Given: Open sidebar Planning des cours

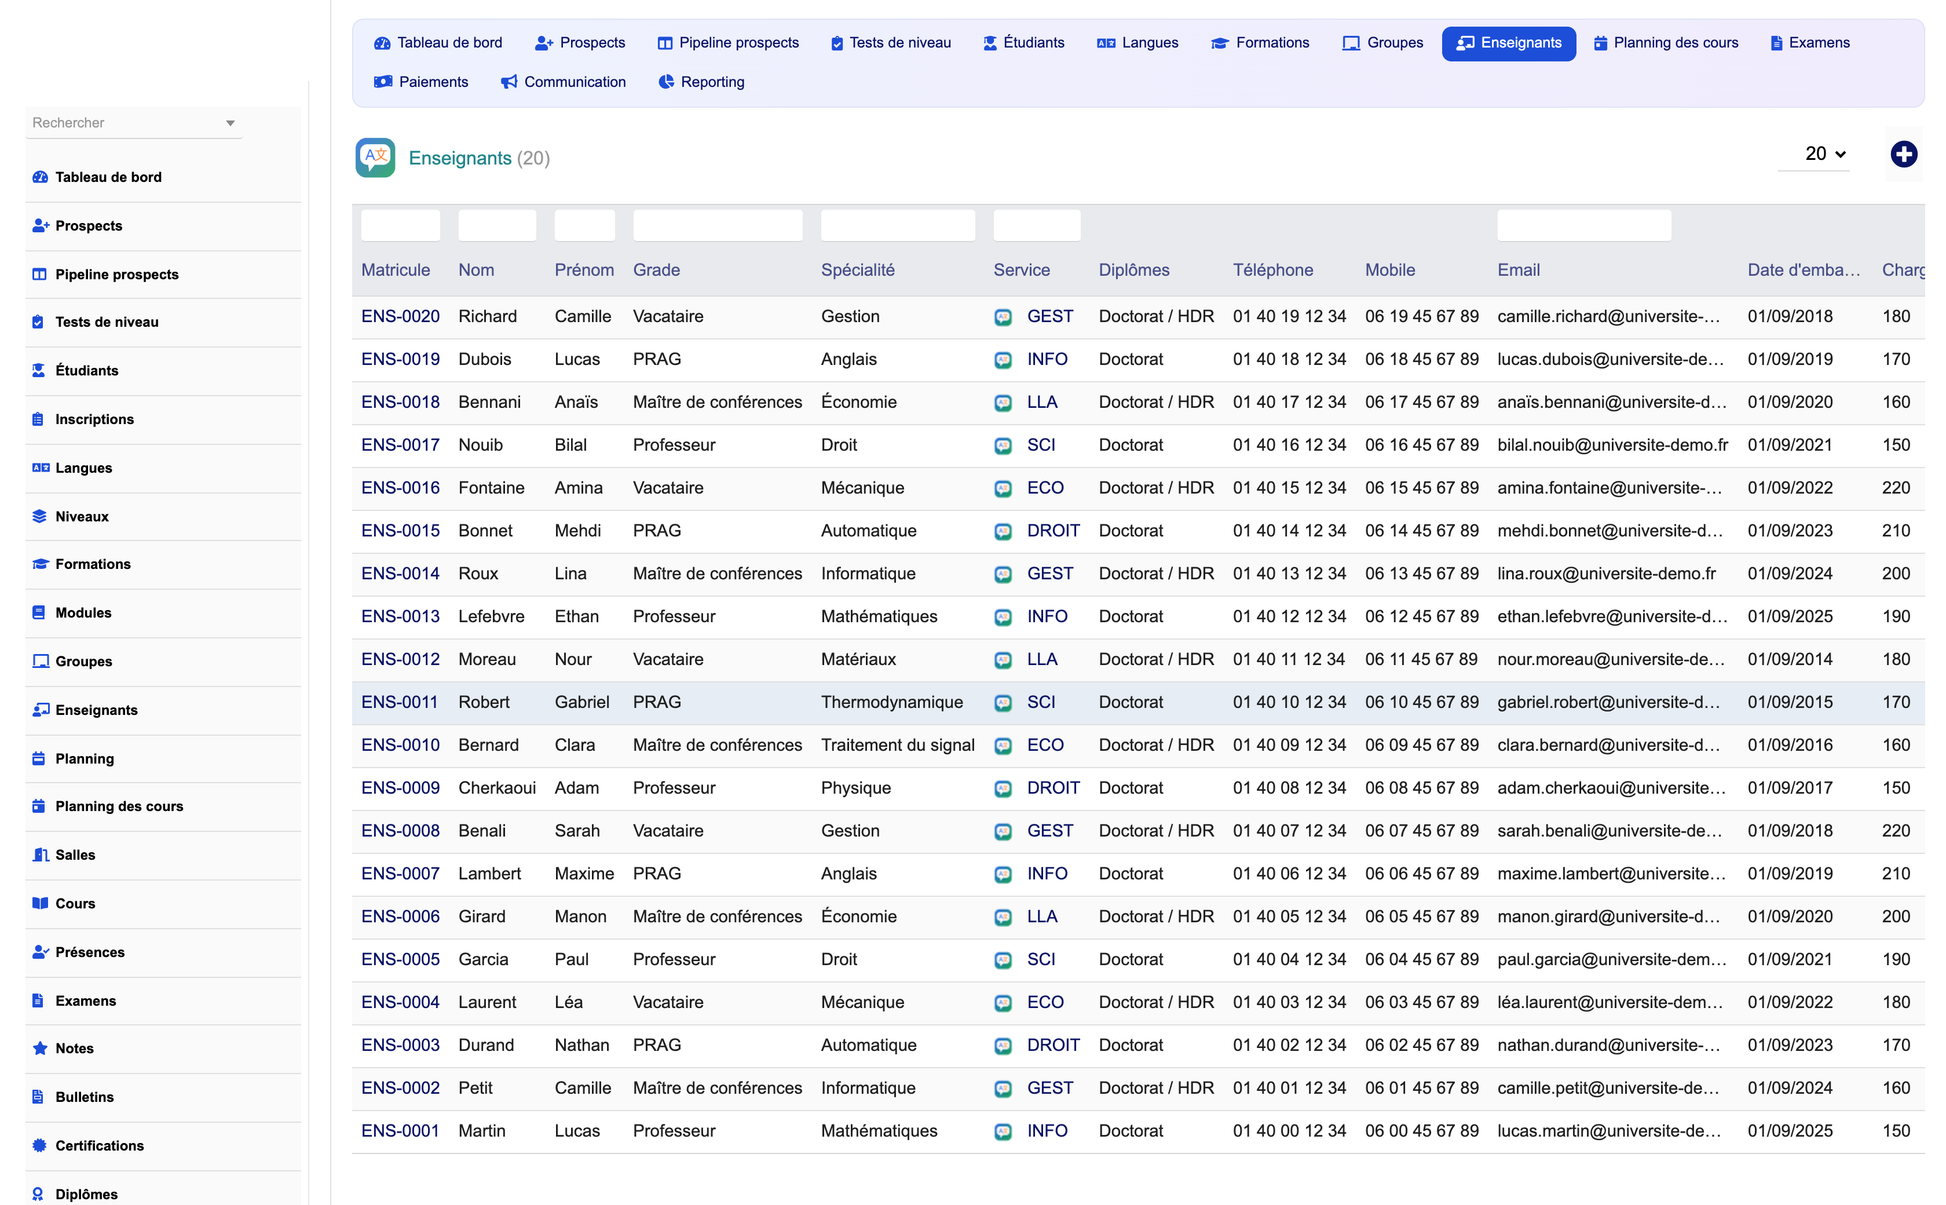Looking at the screenshot, I should coord(163,806).
